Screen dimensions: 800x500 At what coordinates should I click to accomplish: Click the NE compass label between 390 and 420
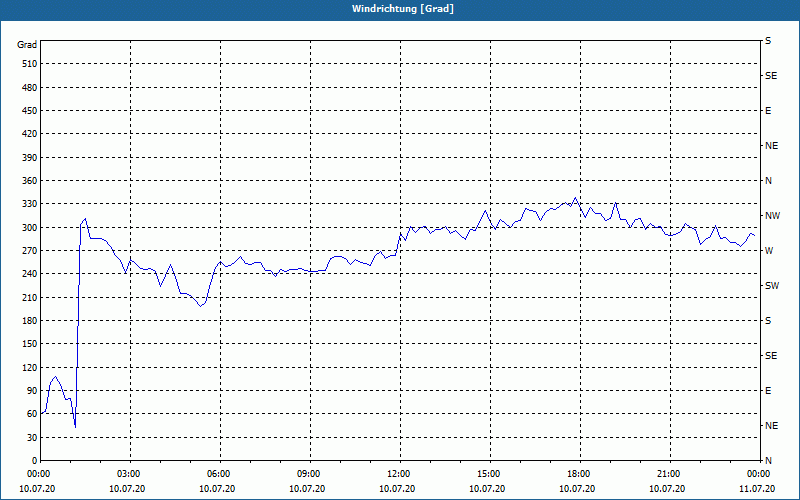point(771,146)
